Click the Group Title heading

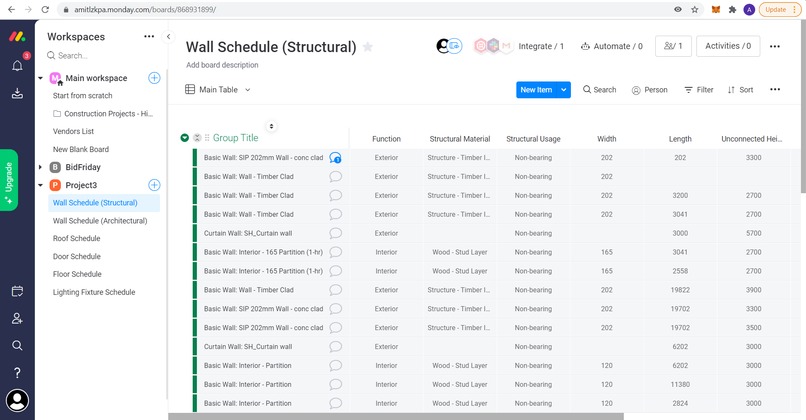(235, 138)
